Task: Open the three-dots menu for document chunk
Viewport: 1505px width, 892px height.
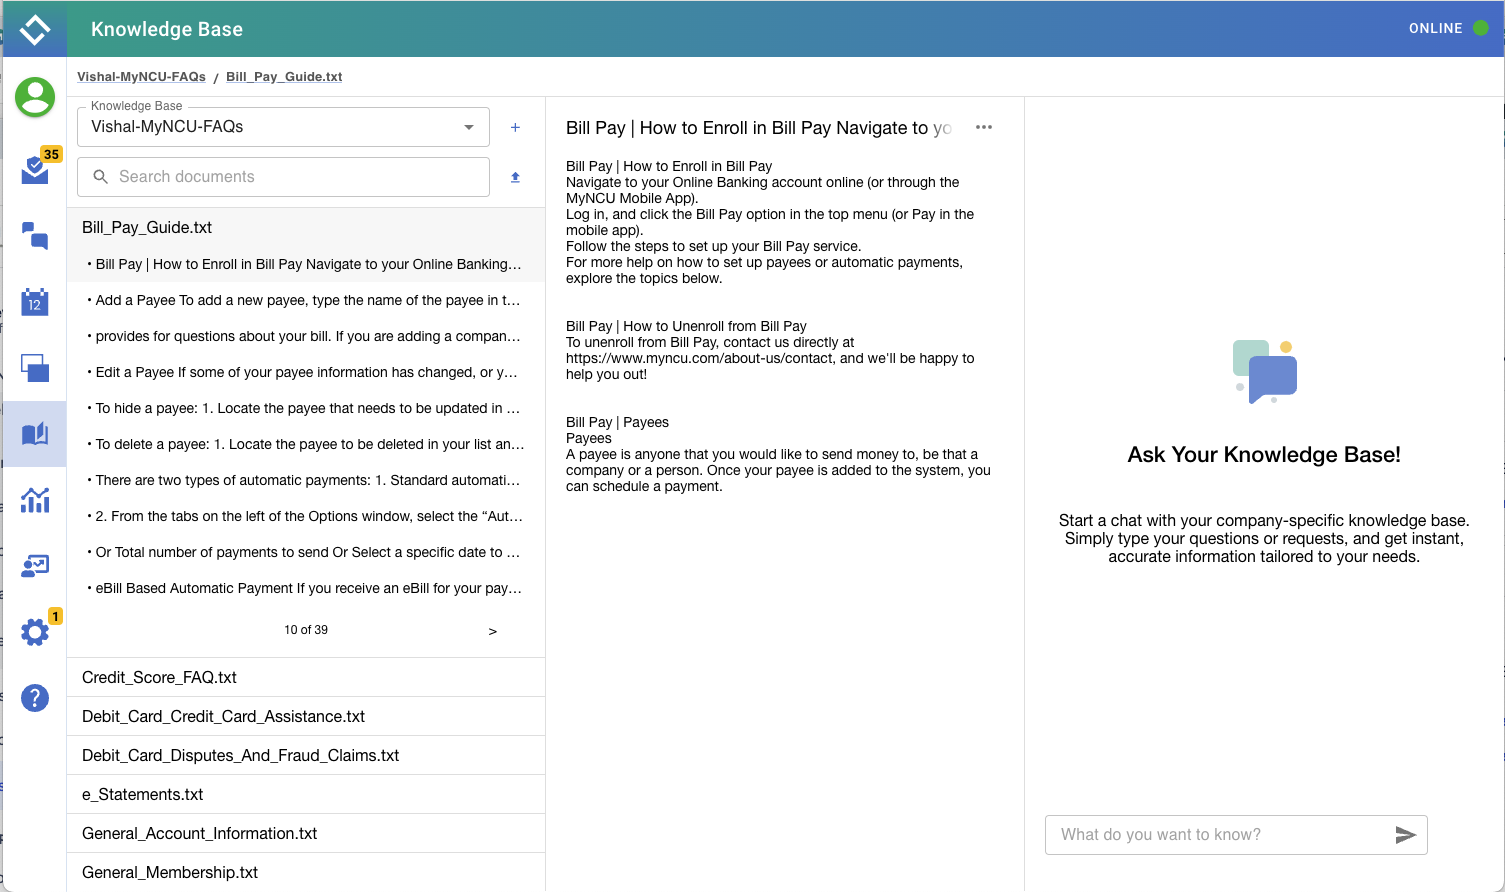Action: point(984,127)
